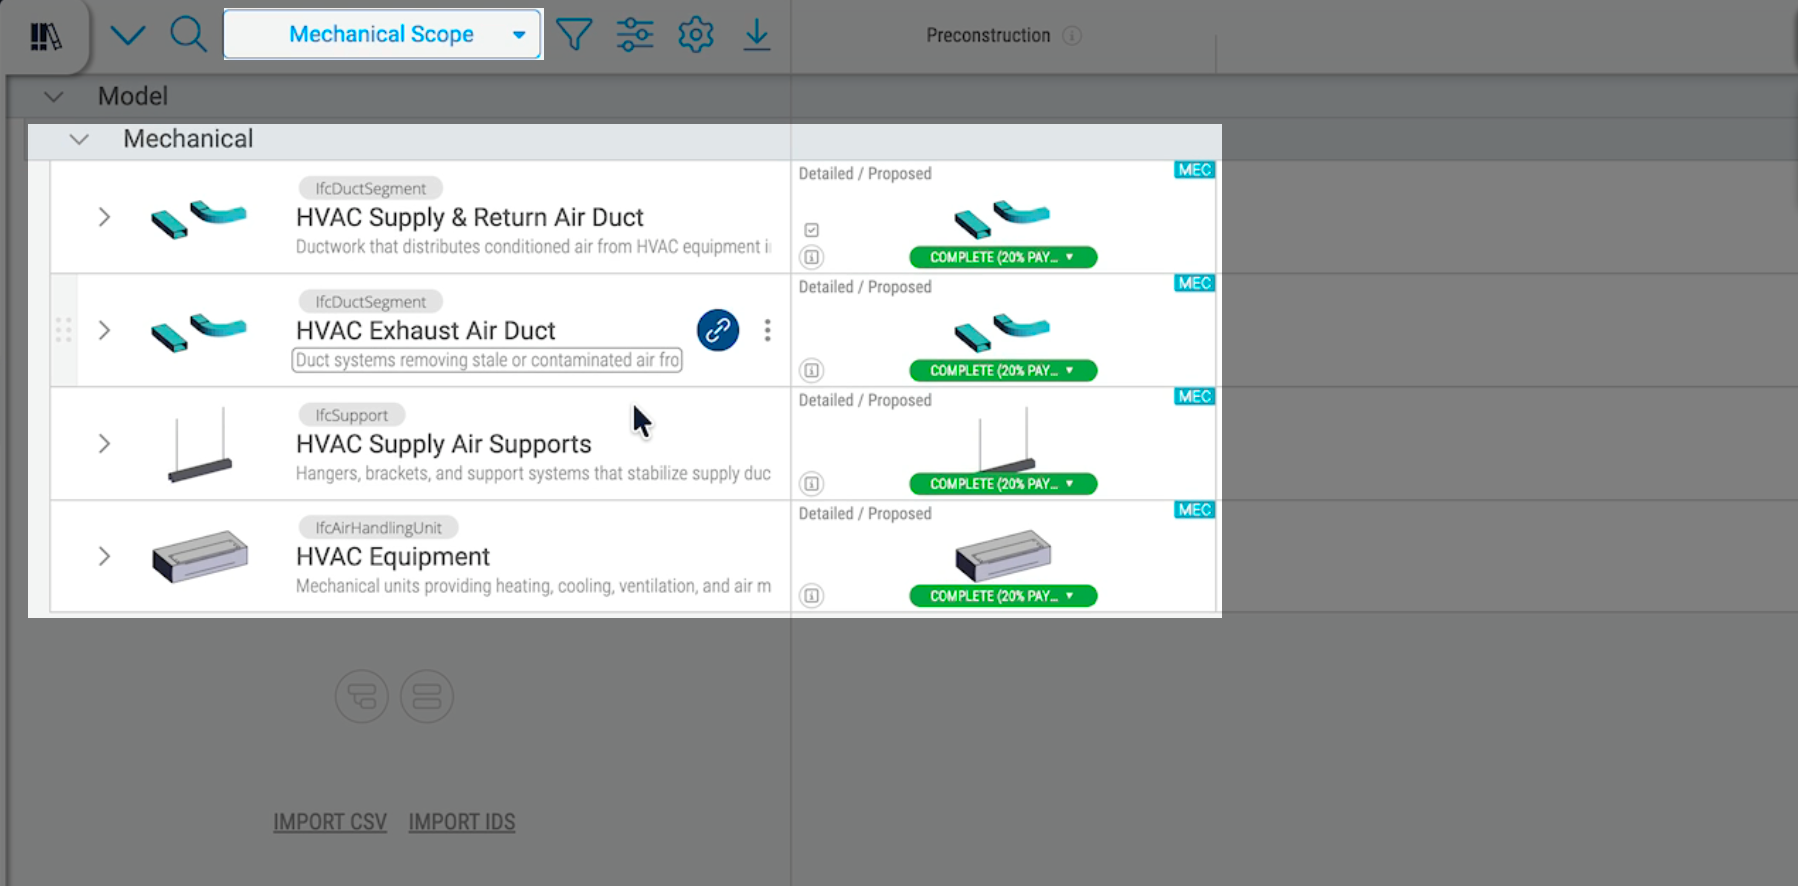Click MEC tag on HVAC Equipment row
Screen dimensions: 1798x886
coord(1194,510)
